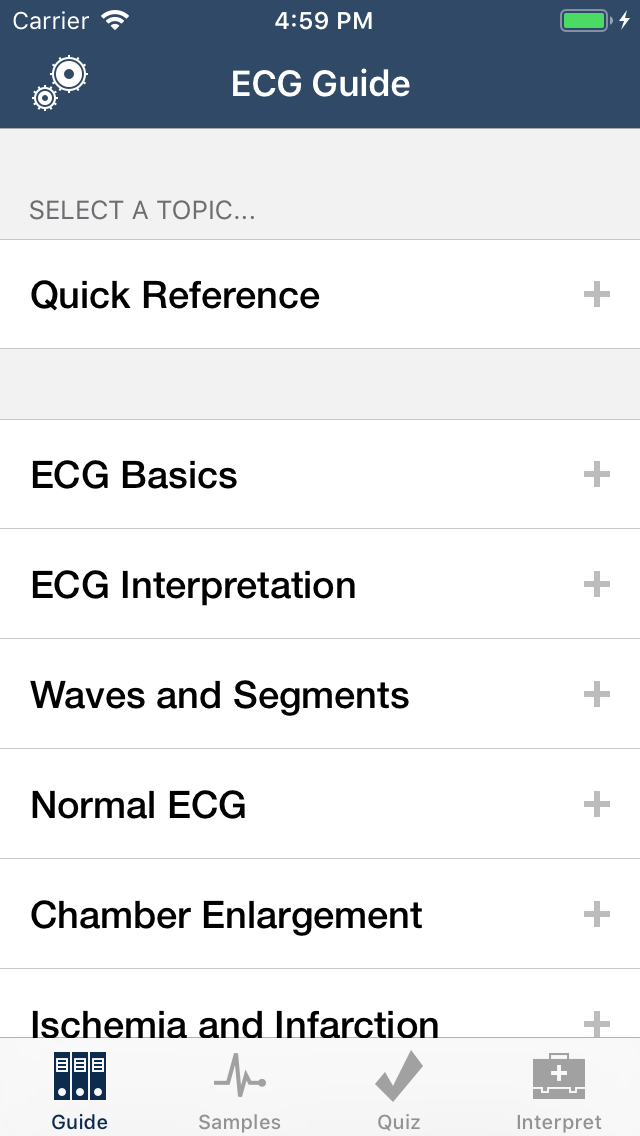Tap the Samples heartbeat waveform icon

tap(239, 1078)
